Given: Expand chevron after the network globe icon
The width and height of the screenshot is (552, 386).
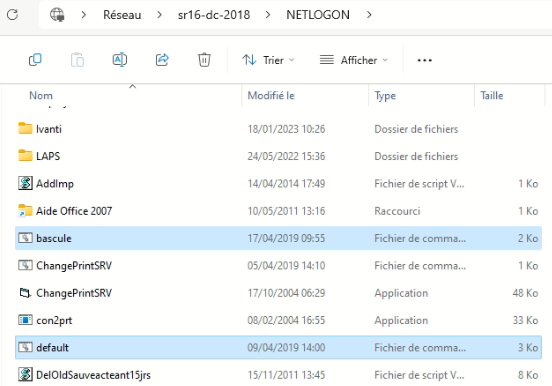Looking at the screenshot, I should (84, 15).
